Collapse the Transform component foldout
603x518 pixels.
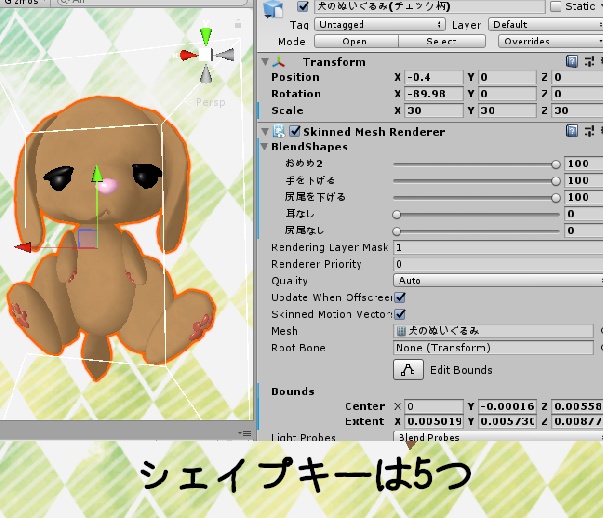[265, 62]
